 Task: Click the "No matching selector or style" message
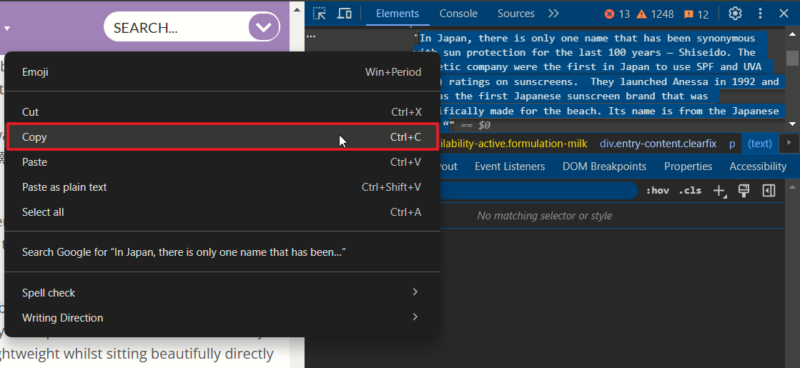[x=544, y=216]
